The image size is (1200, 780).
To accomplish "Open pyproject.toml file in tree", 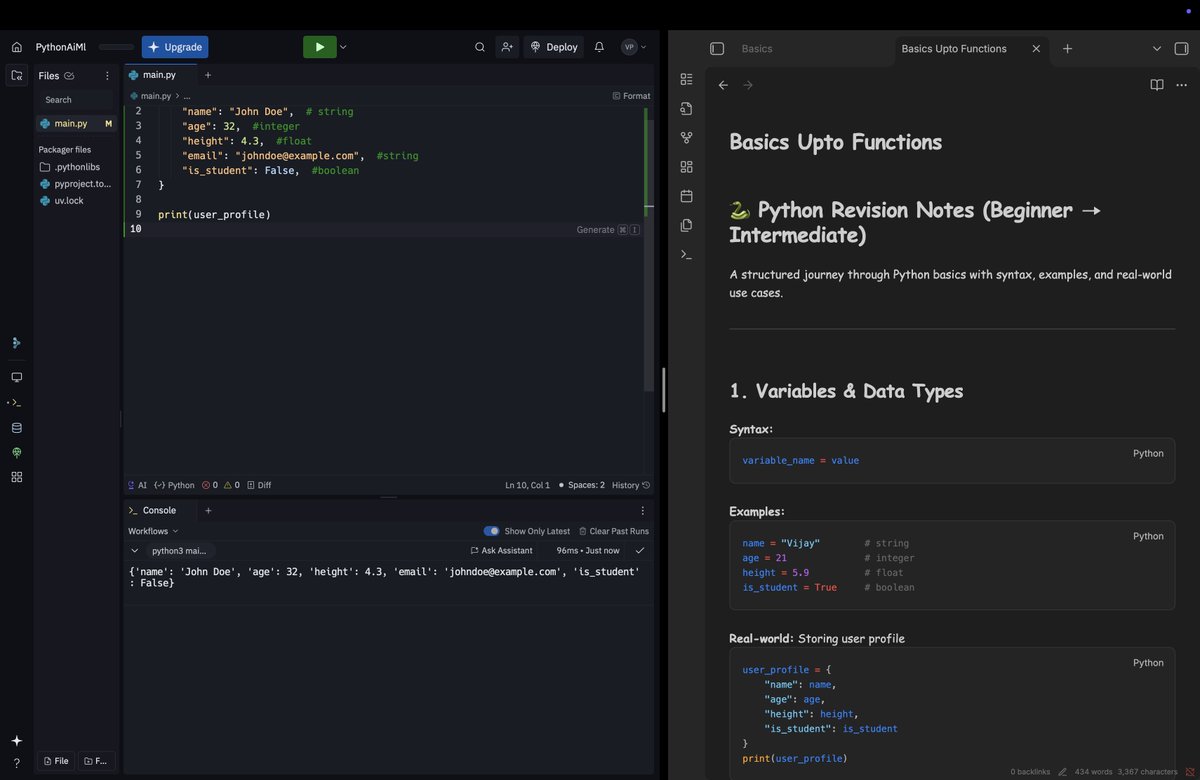I will (x=76, y=184).
